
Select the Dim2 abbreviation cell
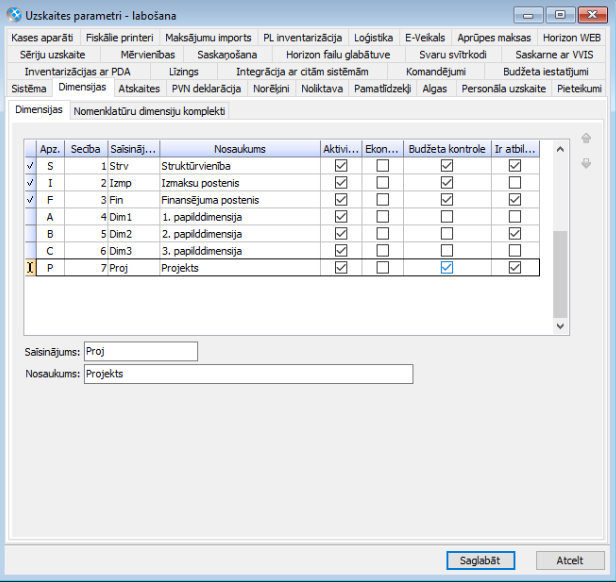tap(134, 234)
